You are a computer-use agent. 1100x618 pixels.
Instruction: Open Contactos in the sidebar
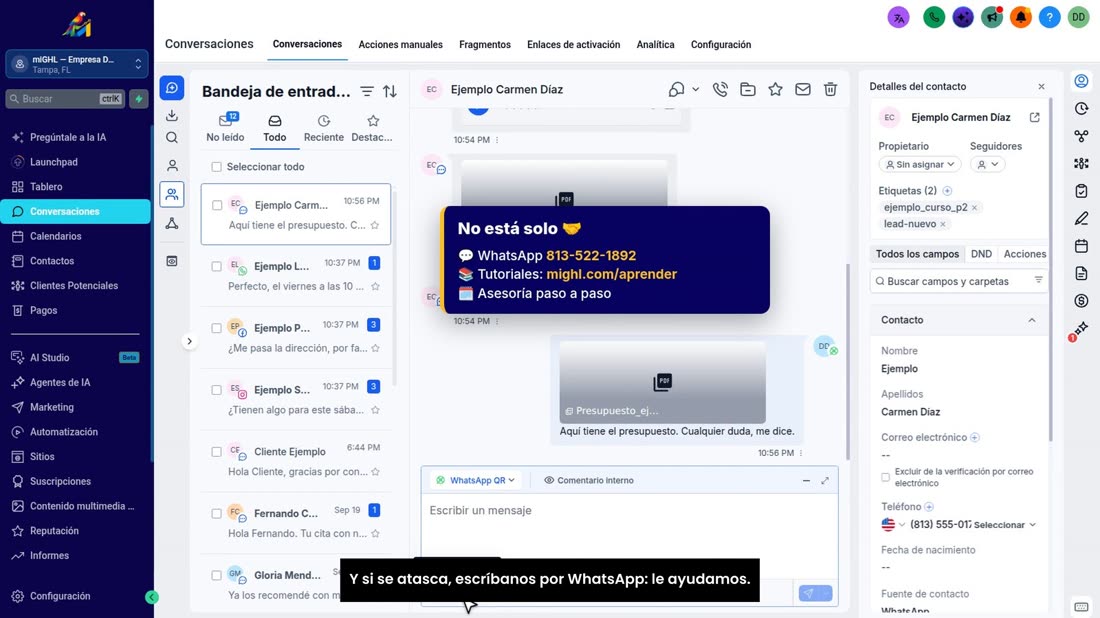tap(52, 261)
